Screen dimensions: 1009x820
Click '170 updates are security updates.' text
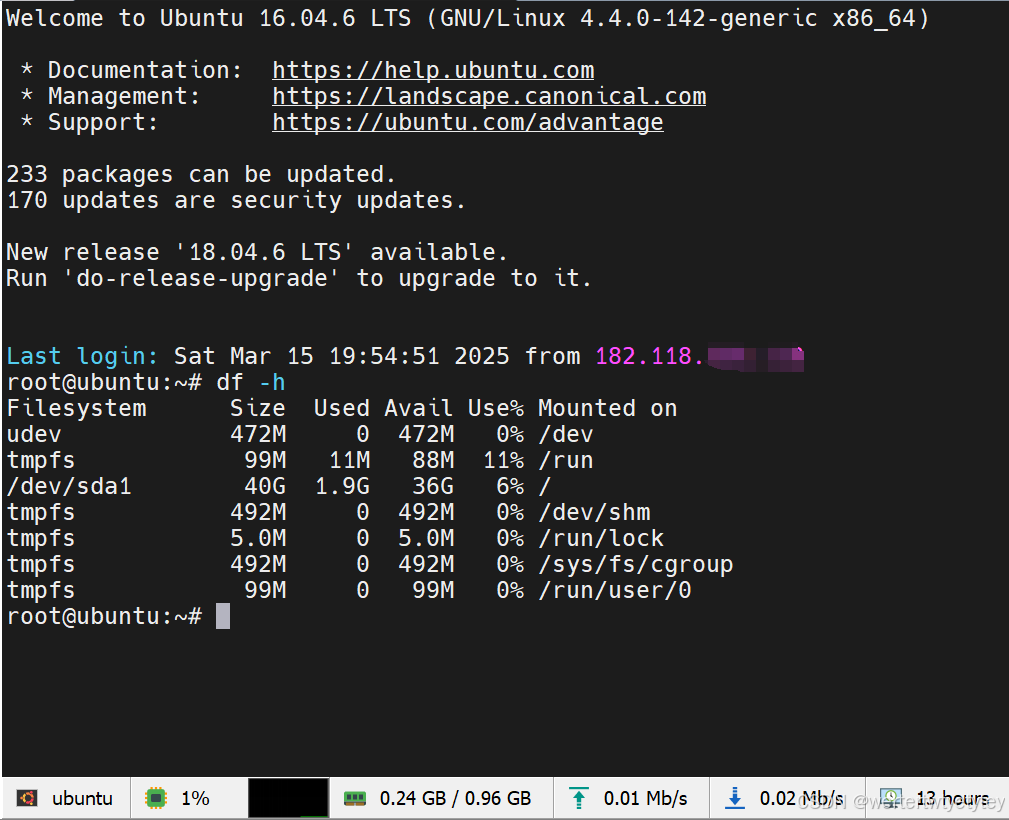click(236, 200)
